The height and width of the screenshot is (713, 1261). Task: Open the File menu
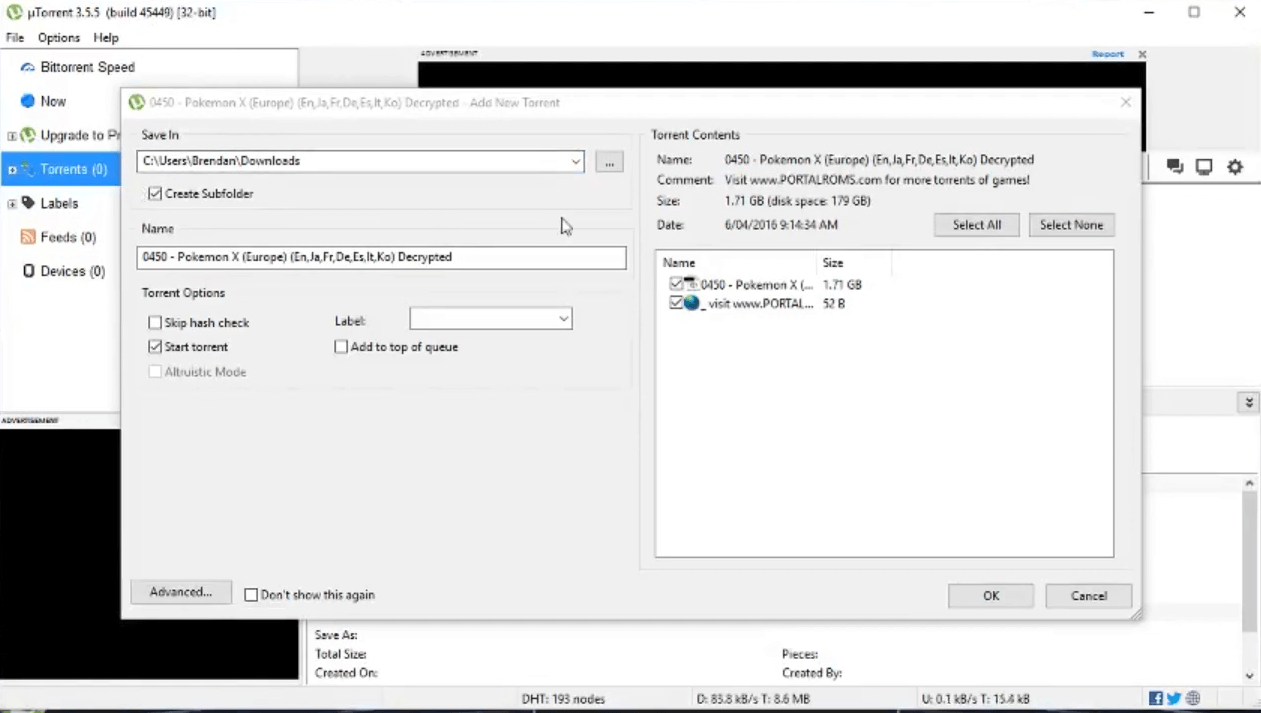(14, 37)
